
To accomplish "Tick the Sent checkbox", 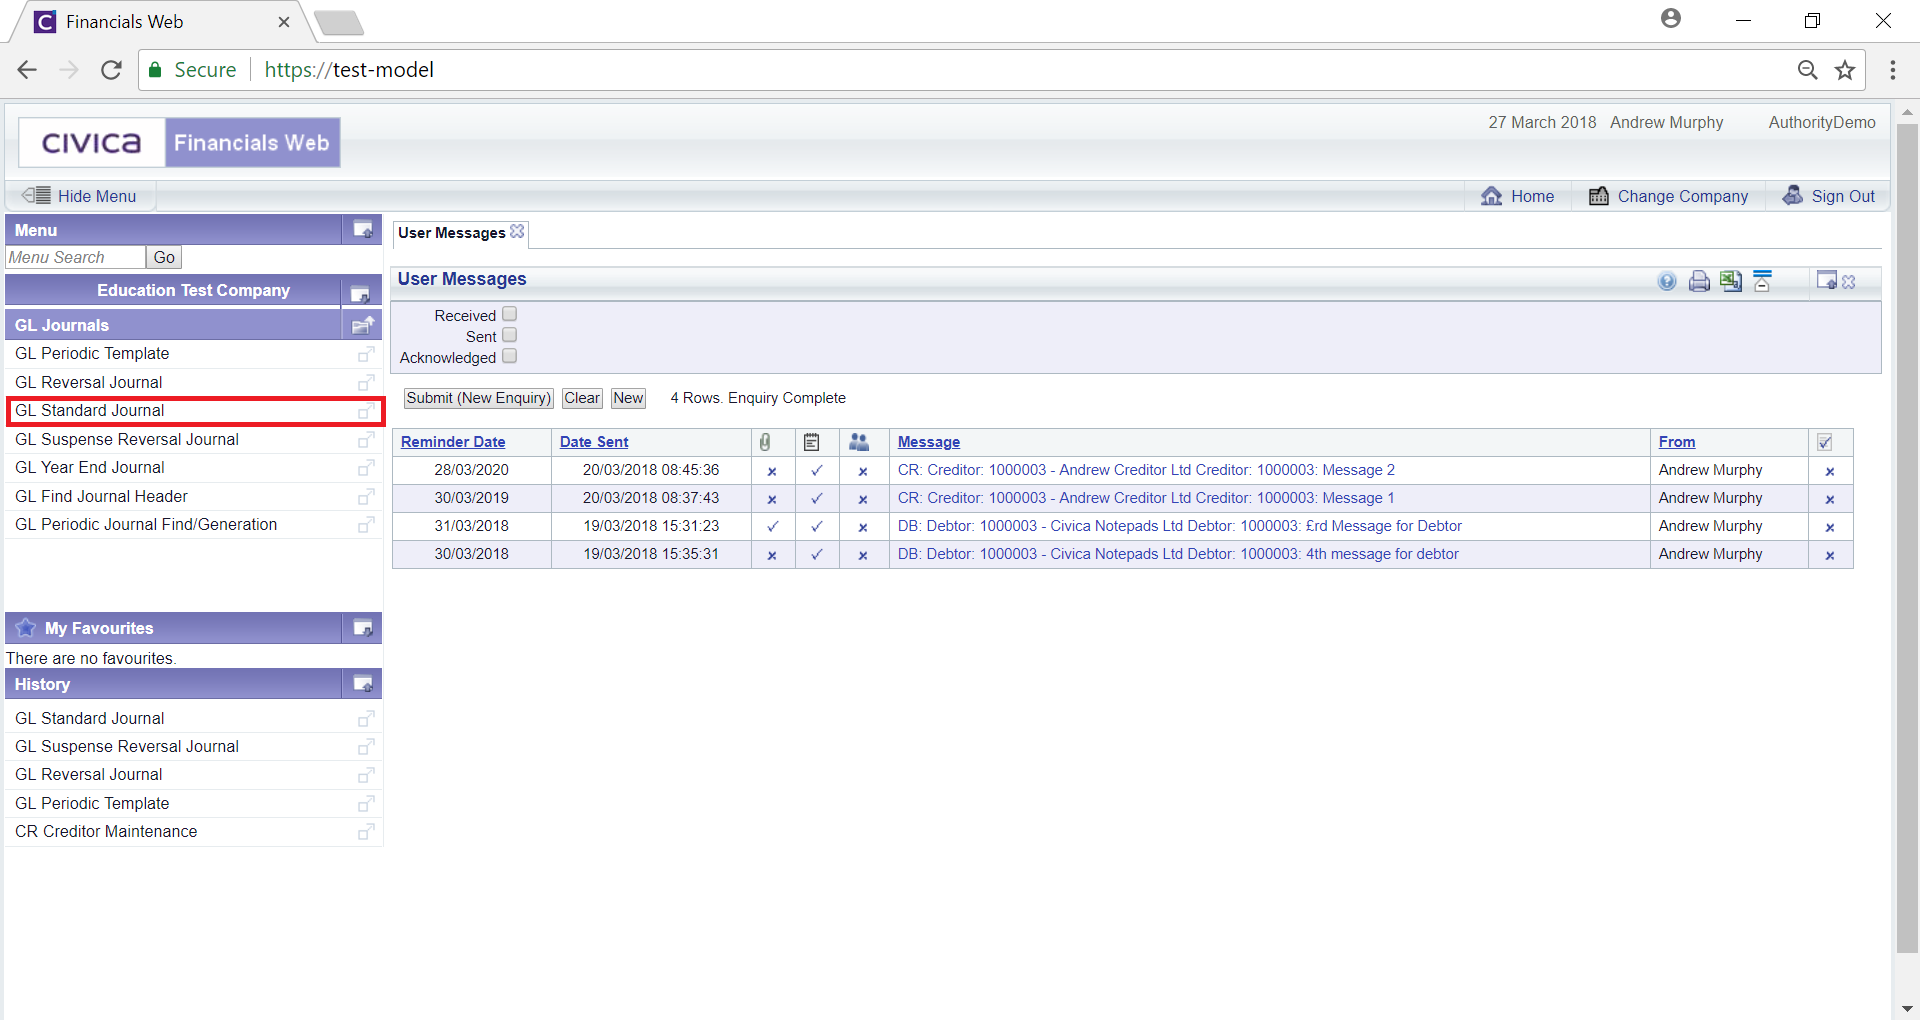I will (x=509, y=335).
